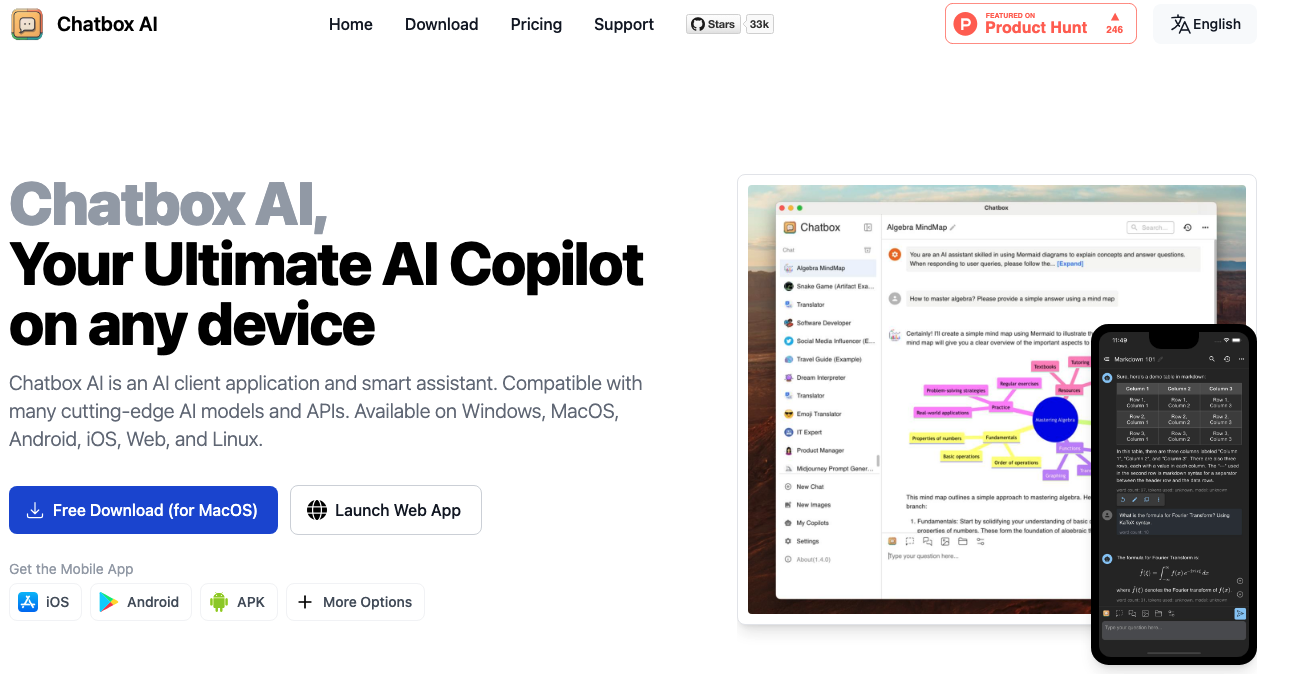Select Midjourney Prompt Generator in preview sidebar
The width and height of the screenshot is (1299, 689).
827,468
